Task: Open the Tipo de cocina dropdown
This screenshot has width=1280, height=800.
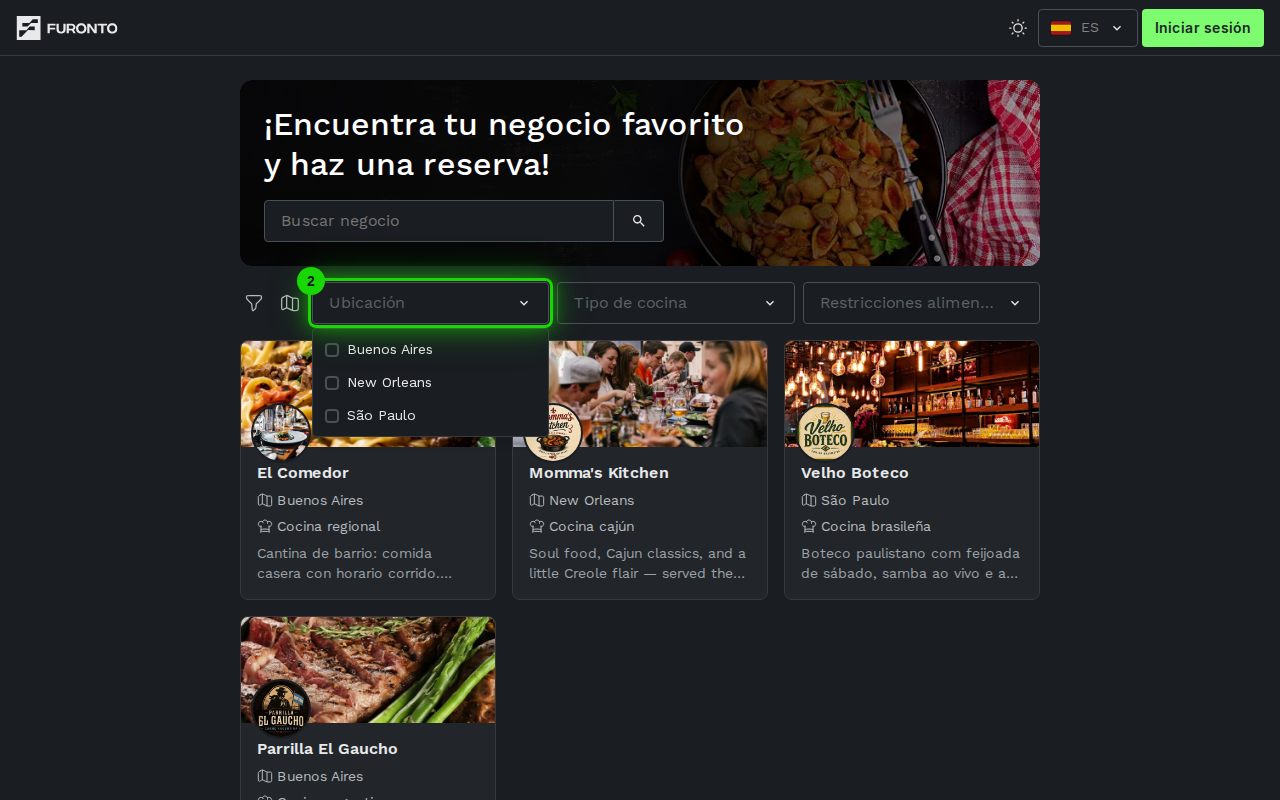Action: (x=676, y=303)
